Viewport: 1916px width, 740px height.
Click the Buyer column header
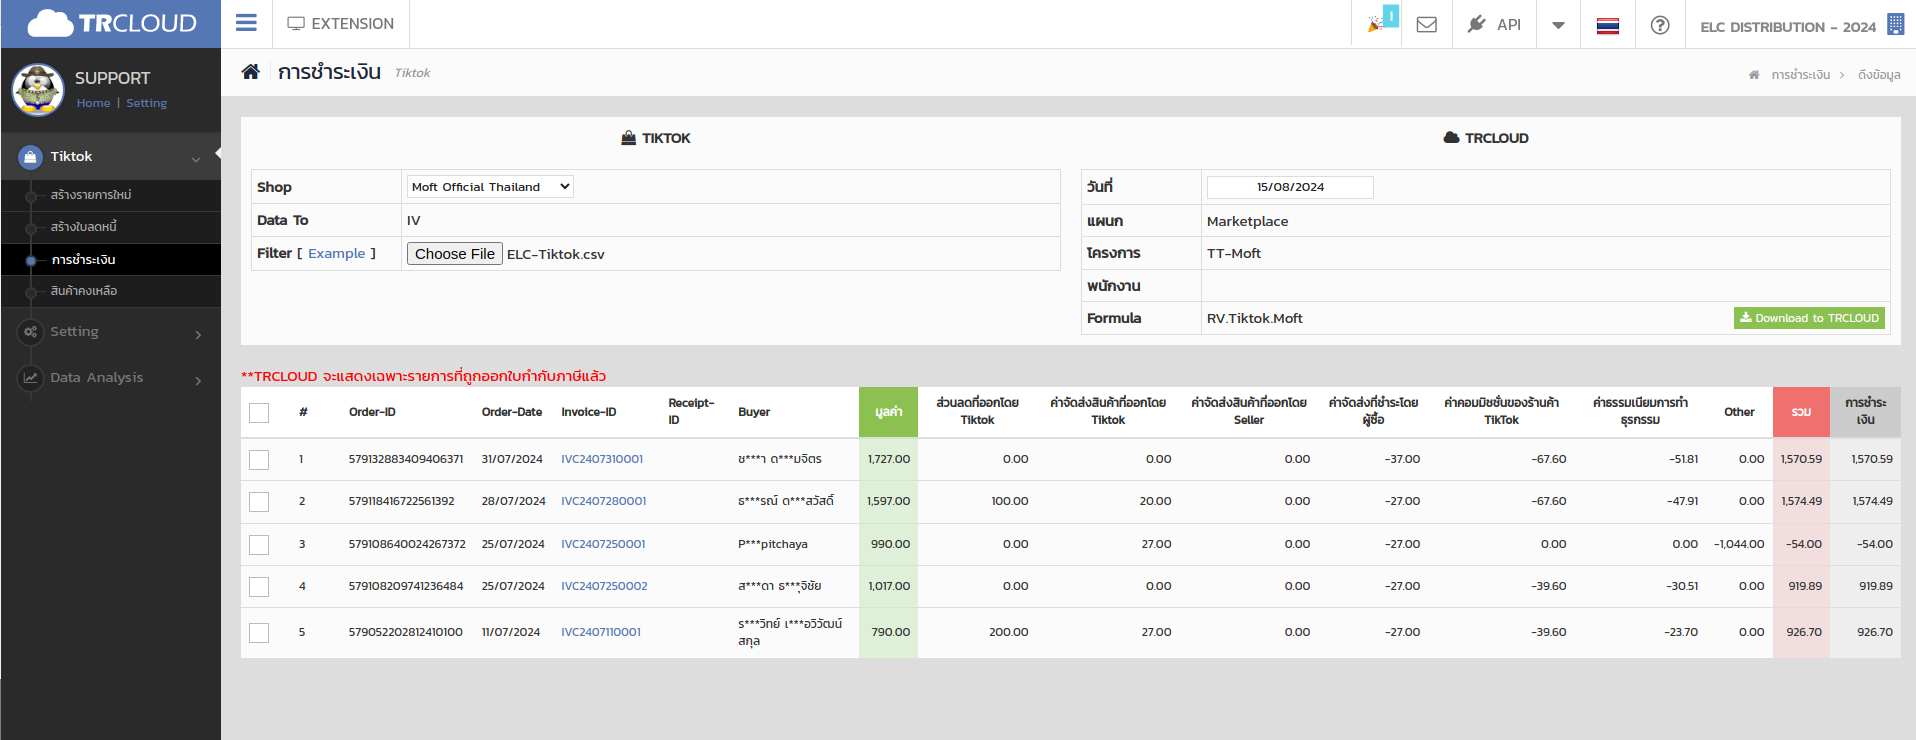click(x=754, y=412)
